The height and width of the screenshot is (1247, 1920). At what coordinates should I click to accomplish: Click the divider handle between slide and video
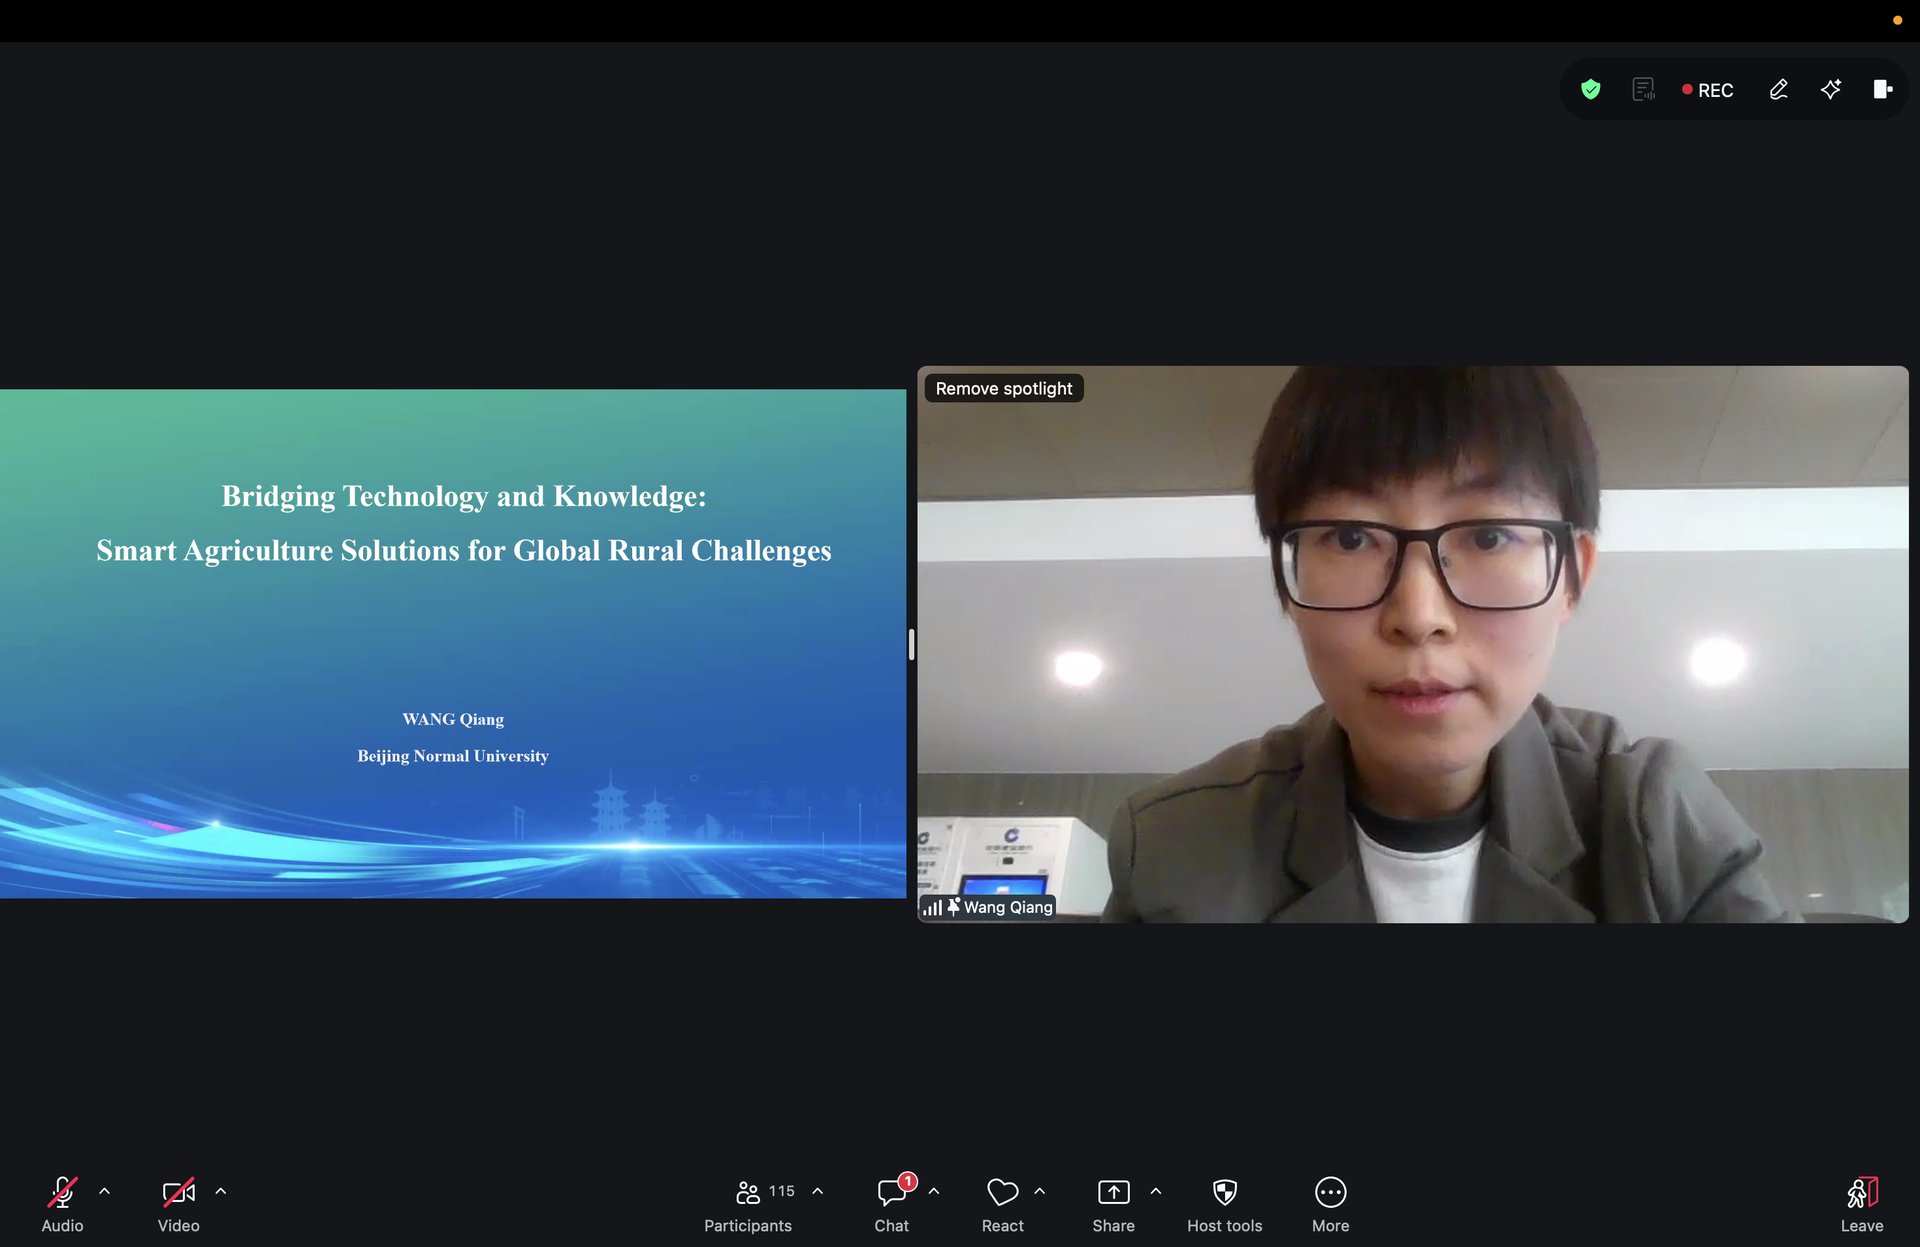(x=911, y=644)
